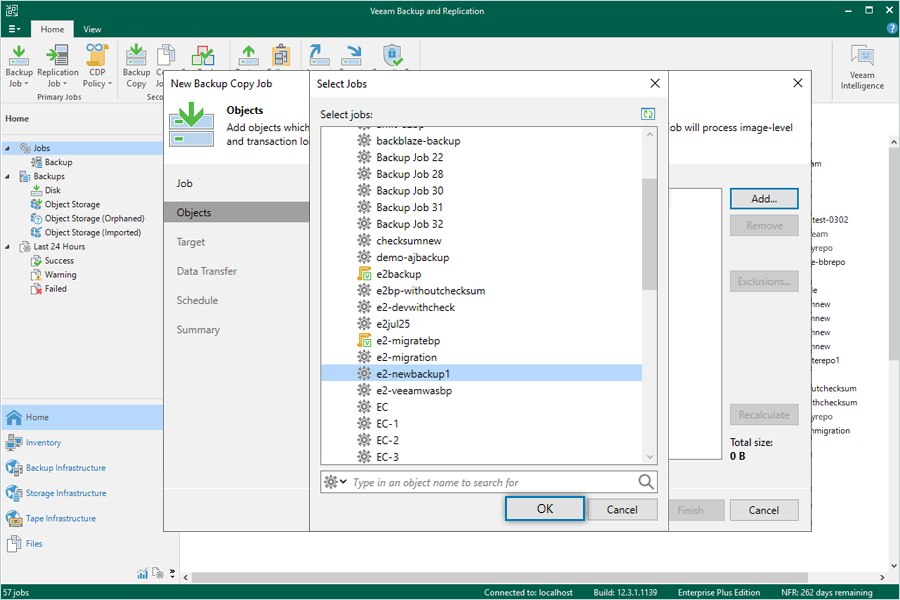Click the Backup Infrastructure icon
Image resolution: width=900 pixels, height=600 pixels.
click(x=14, y=468)
